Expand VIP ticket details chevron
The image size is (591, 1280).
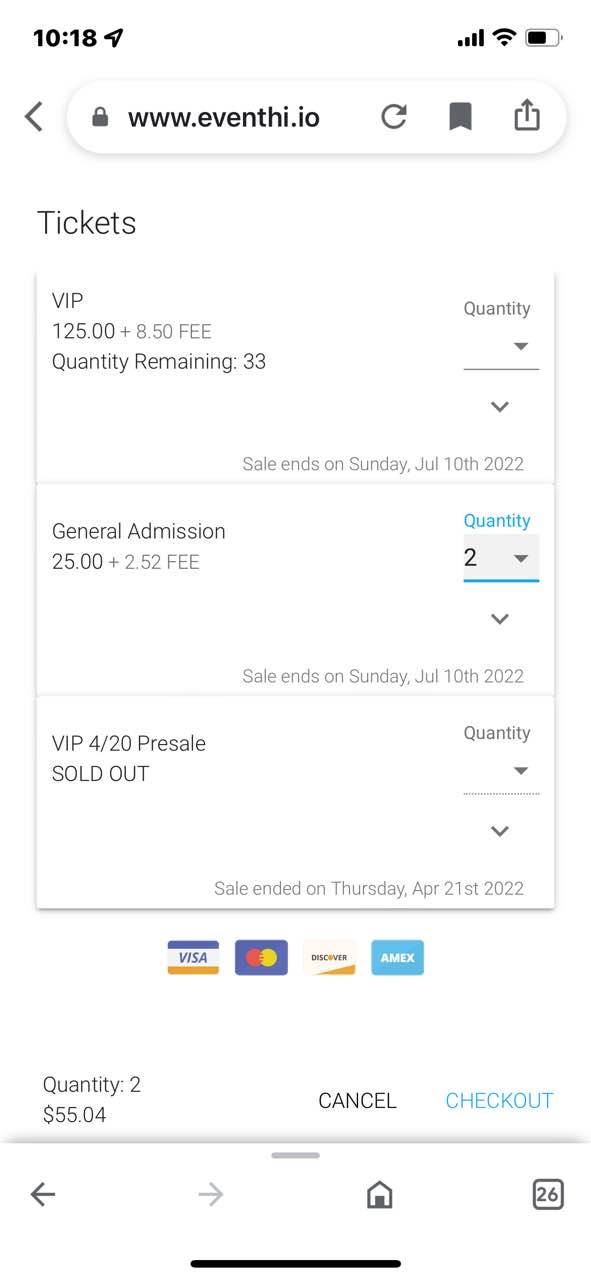500,407
